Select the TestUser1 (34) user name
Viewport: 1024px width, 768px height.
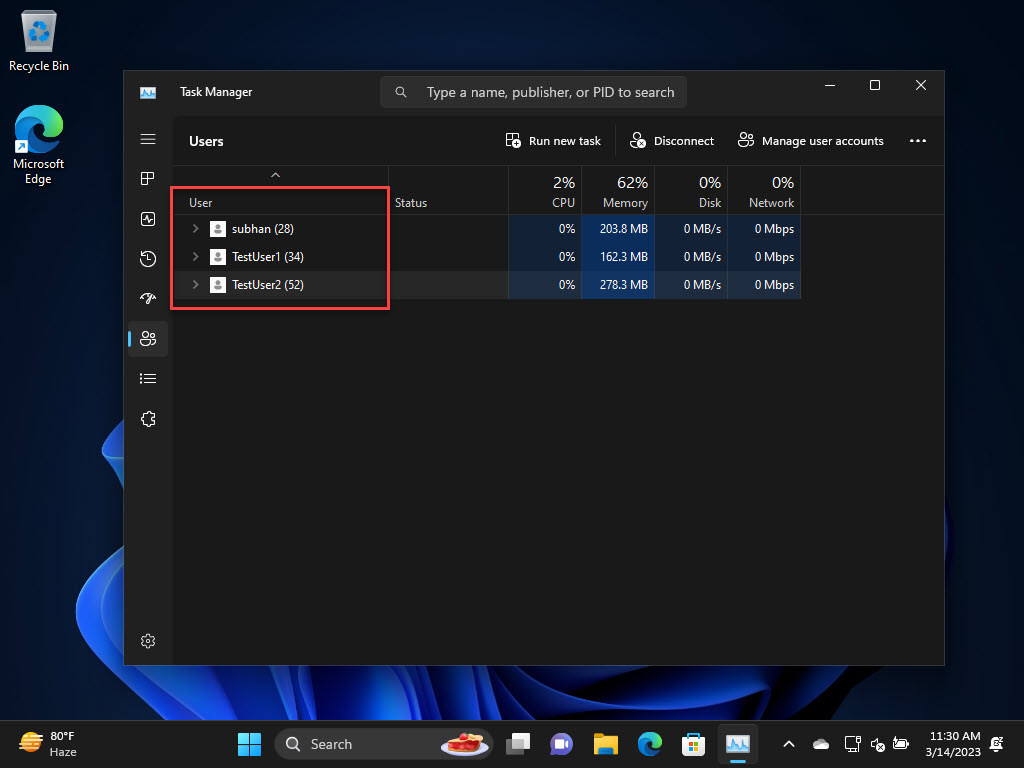tap(268, 257)
